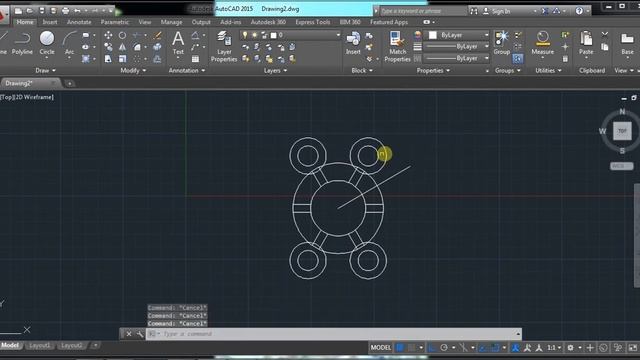Expand the Modify panel
Image resolution: width=640 pixels, height=360 pixels.
pyautogui.click(x=133, y=71)
